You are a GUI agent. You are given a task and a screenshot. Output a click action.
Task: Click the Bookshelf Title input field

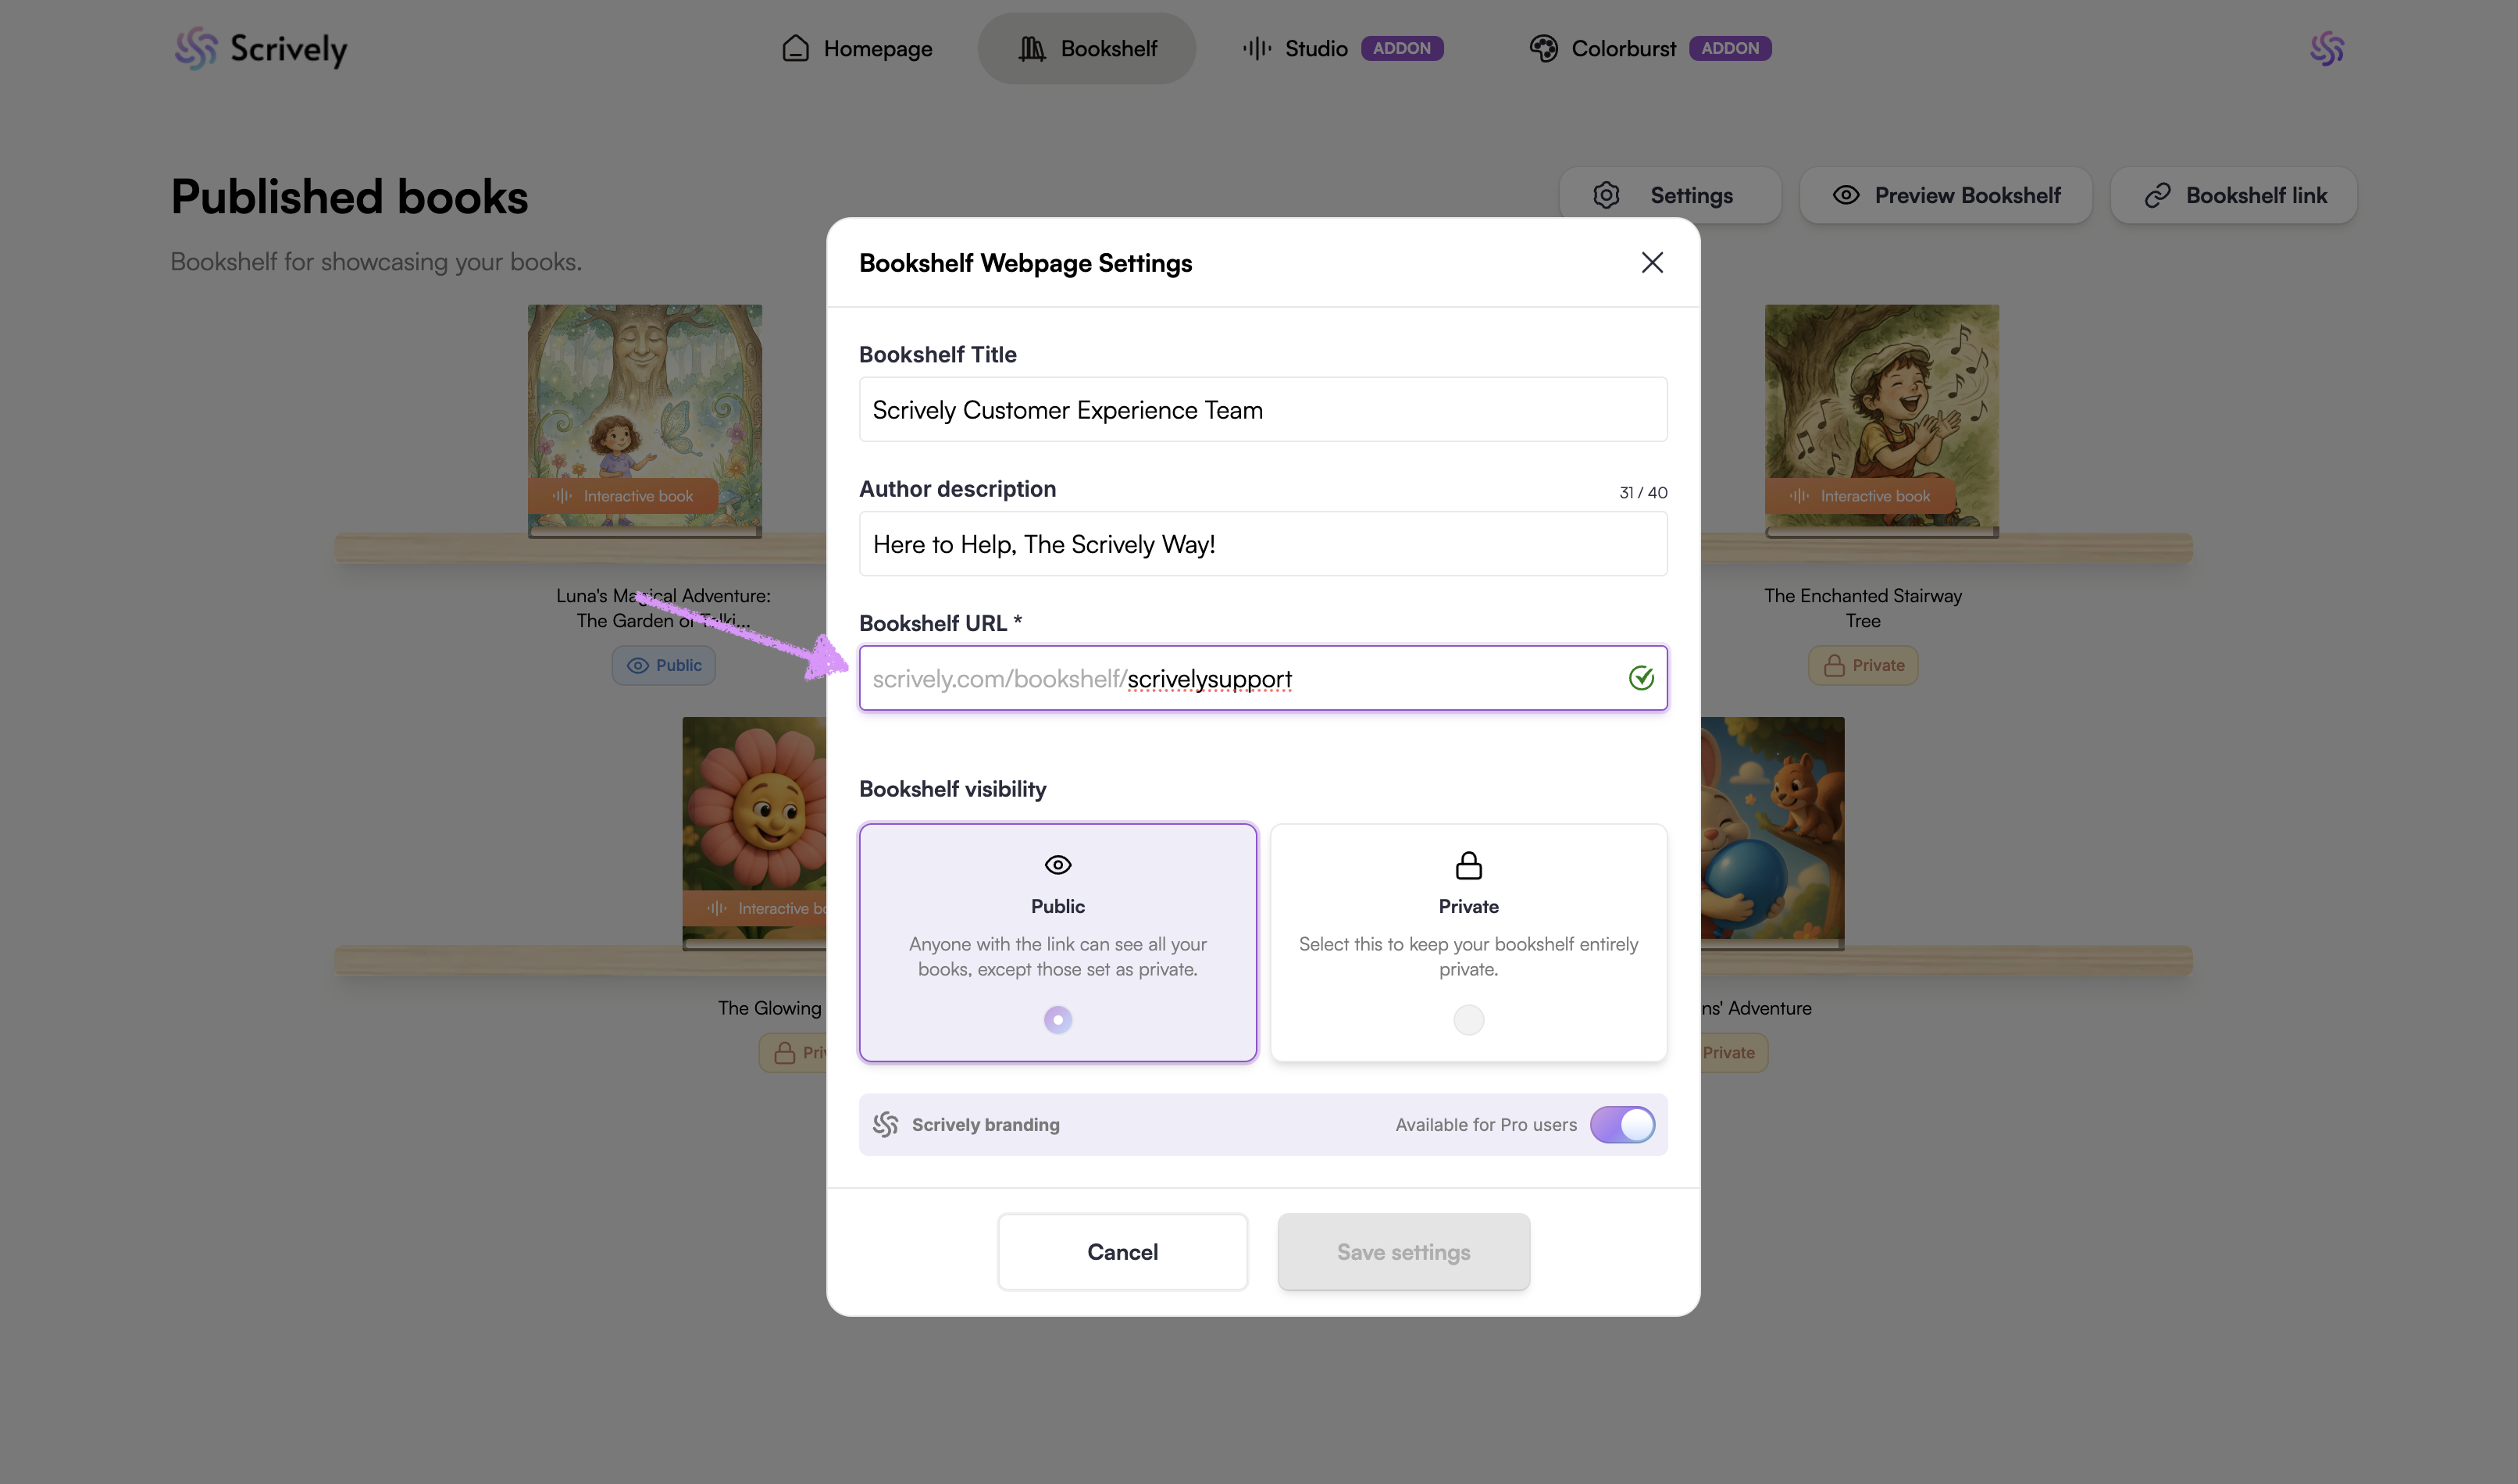click(1262, 409)
